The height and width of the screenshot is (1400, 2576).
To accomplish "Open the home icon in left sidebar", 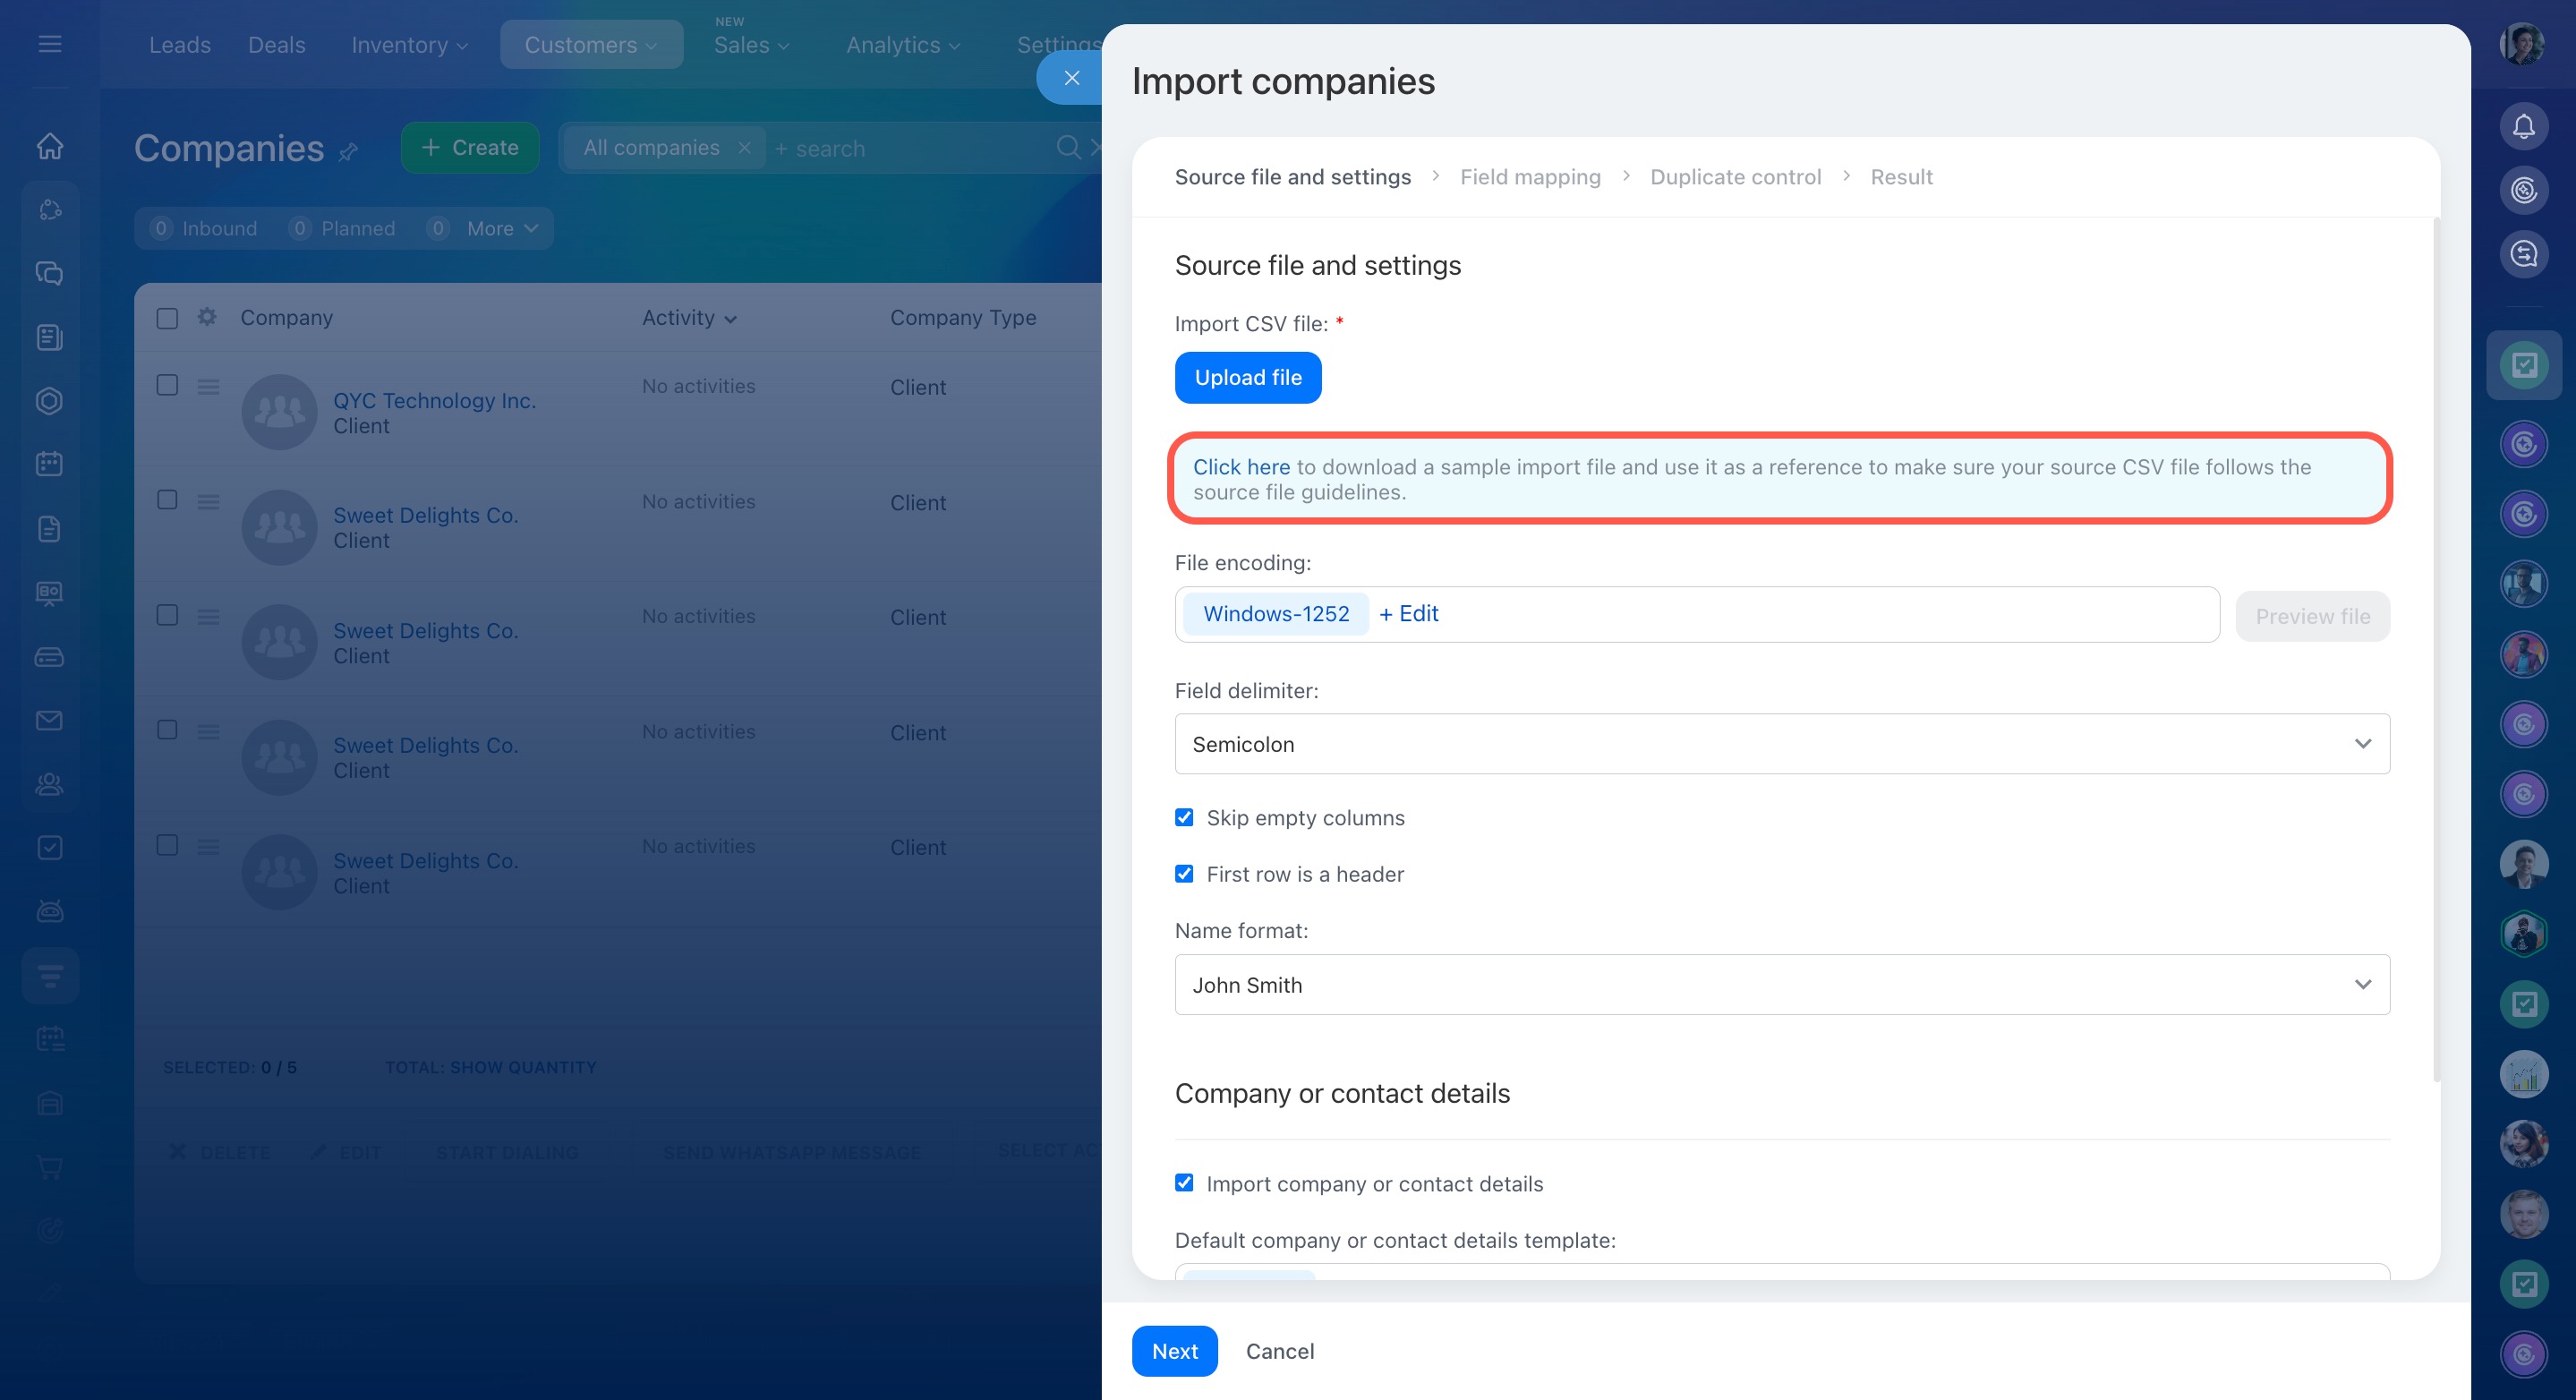I will [49, 146].
